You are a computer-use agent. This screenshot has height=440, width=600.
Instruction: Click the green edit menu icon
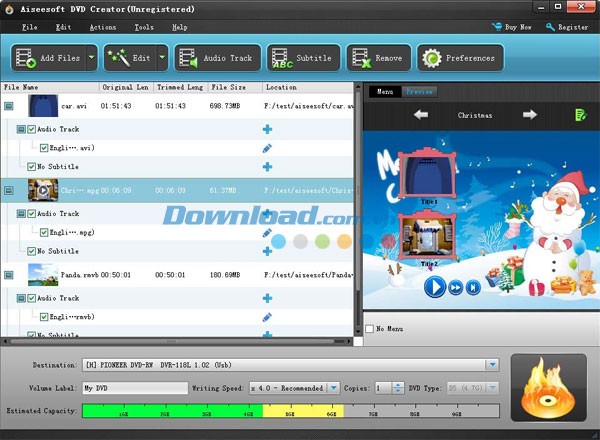tap(580, 114)
